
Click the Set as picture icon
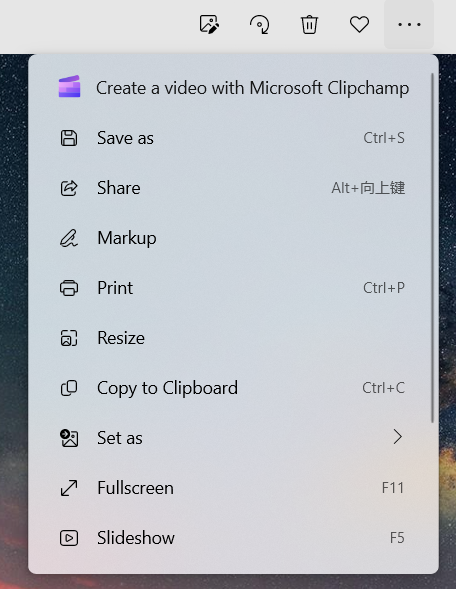click(x=69, y=438)
